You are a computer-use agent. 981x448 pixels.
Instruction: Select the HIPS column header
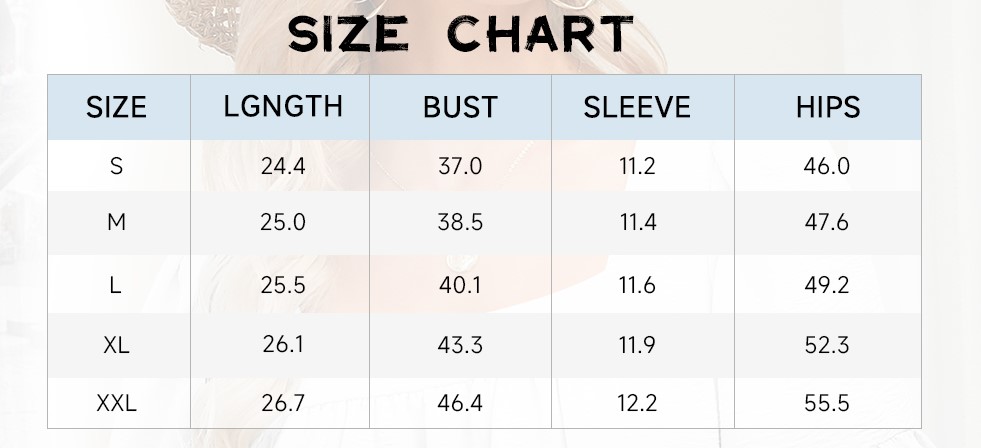pos(827,107)
